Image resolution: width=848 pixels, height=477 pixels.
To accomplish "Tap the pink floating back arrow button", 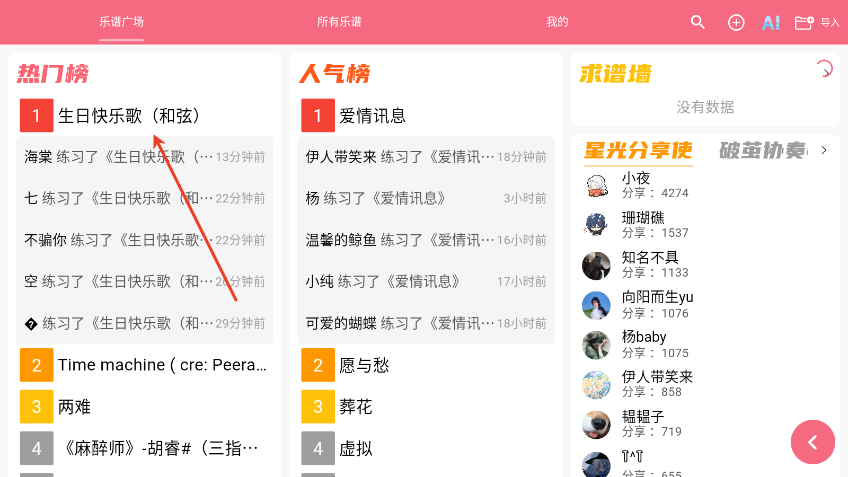I will (x=813, y=442).
